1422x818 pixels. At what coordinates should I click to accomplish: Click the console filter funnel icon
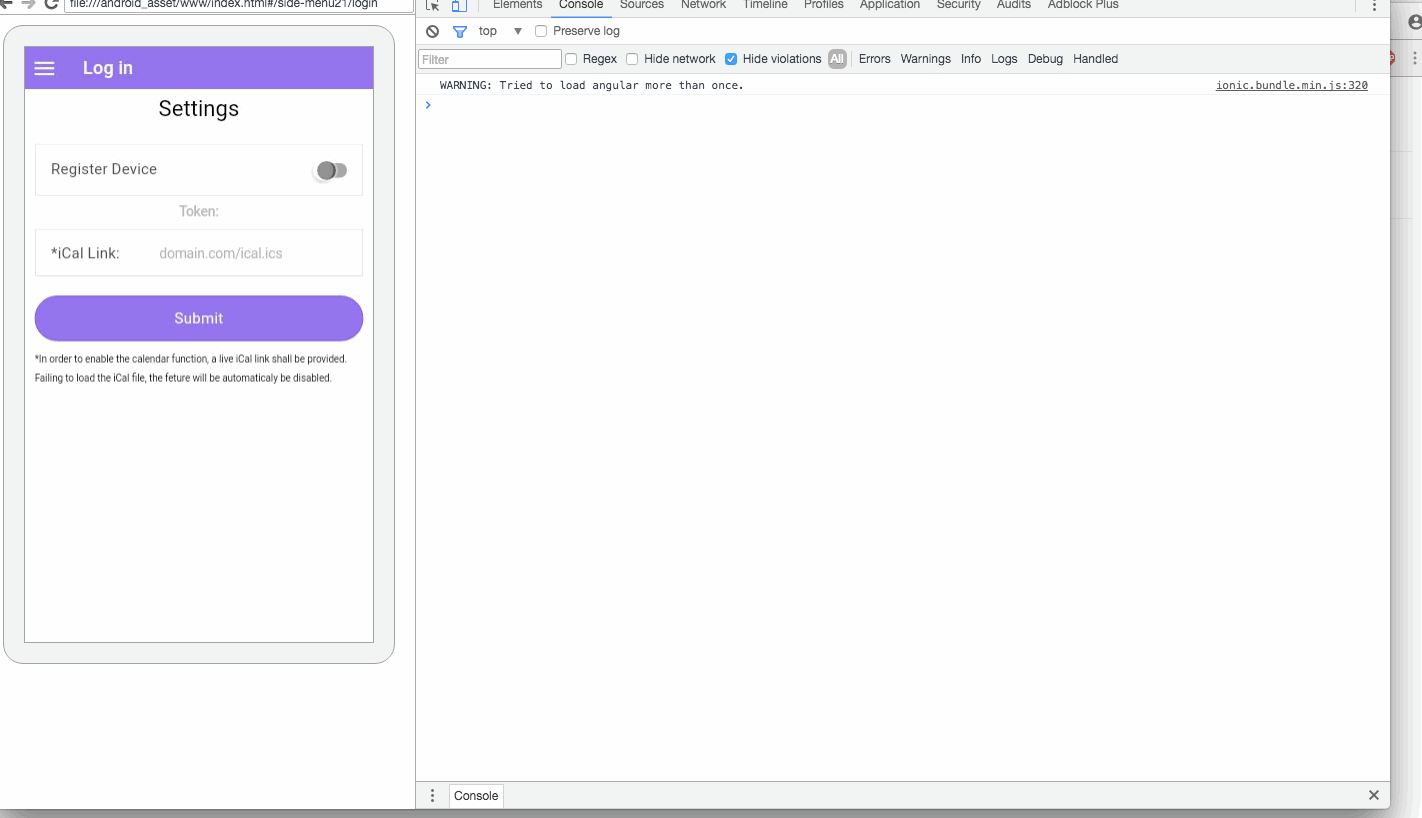[460, 31]
